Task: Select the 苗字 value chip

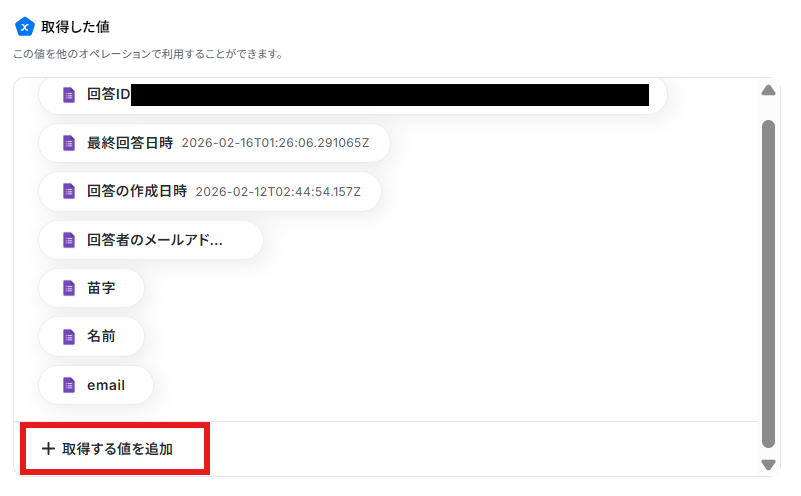Action: point(91,288)
